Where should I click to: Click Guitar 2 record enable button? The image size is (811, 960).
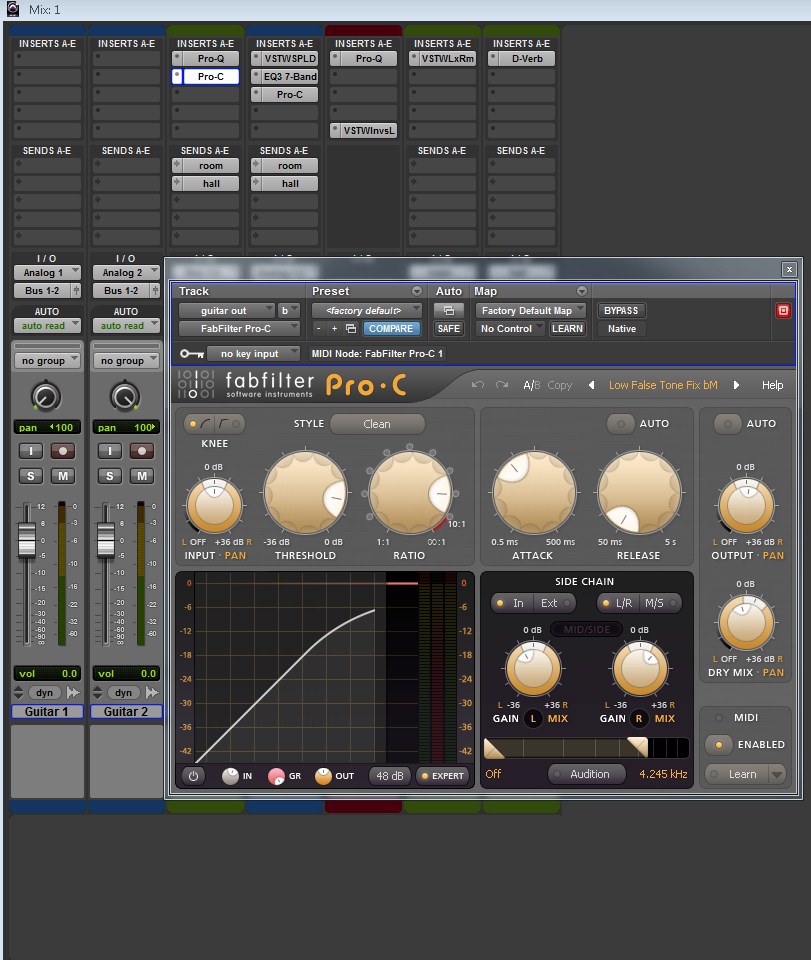tap(141, 451)
